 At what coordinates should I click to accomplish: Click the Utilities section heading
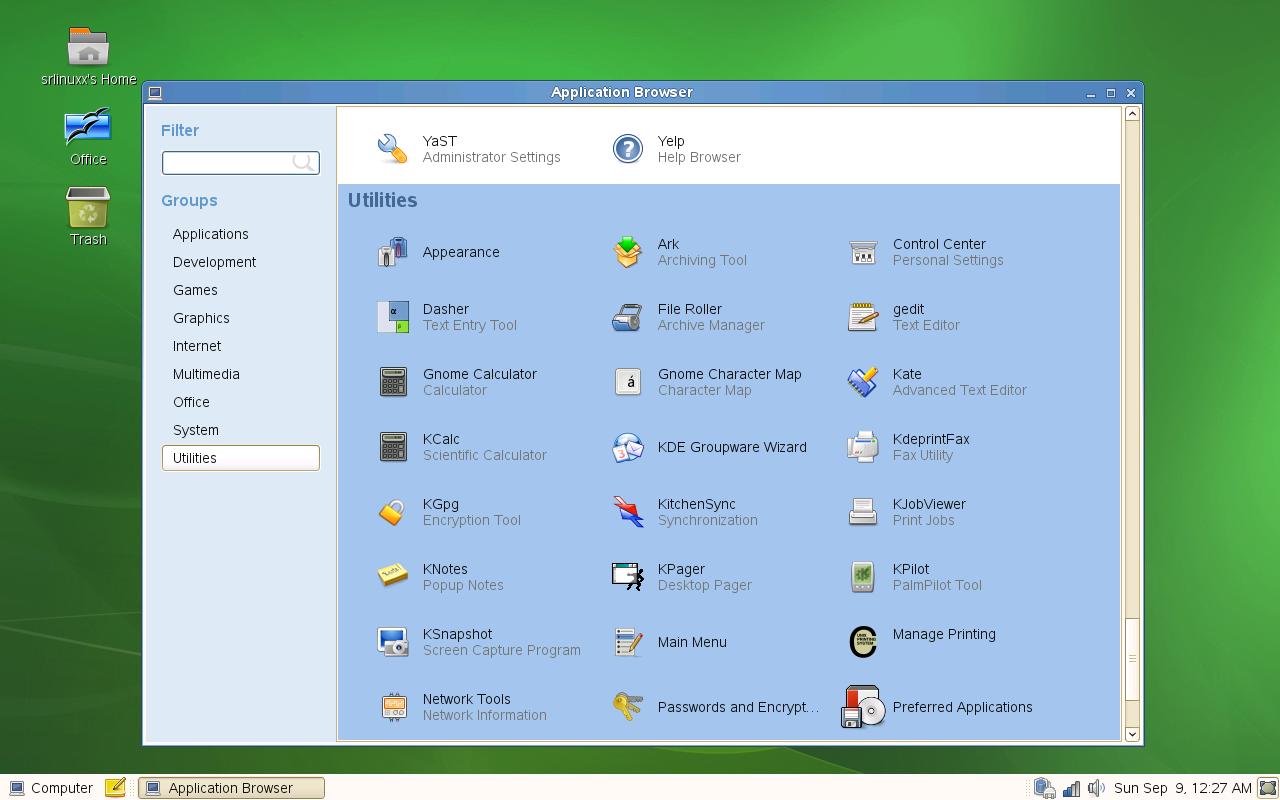[382, 200]
